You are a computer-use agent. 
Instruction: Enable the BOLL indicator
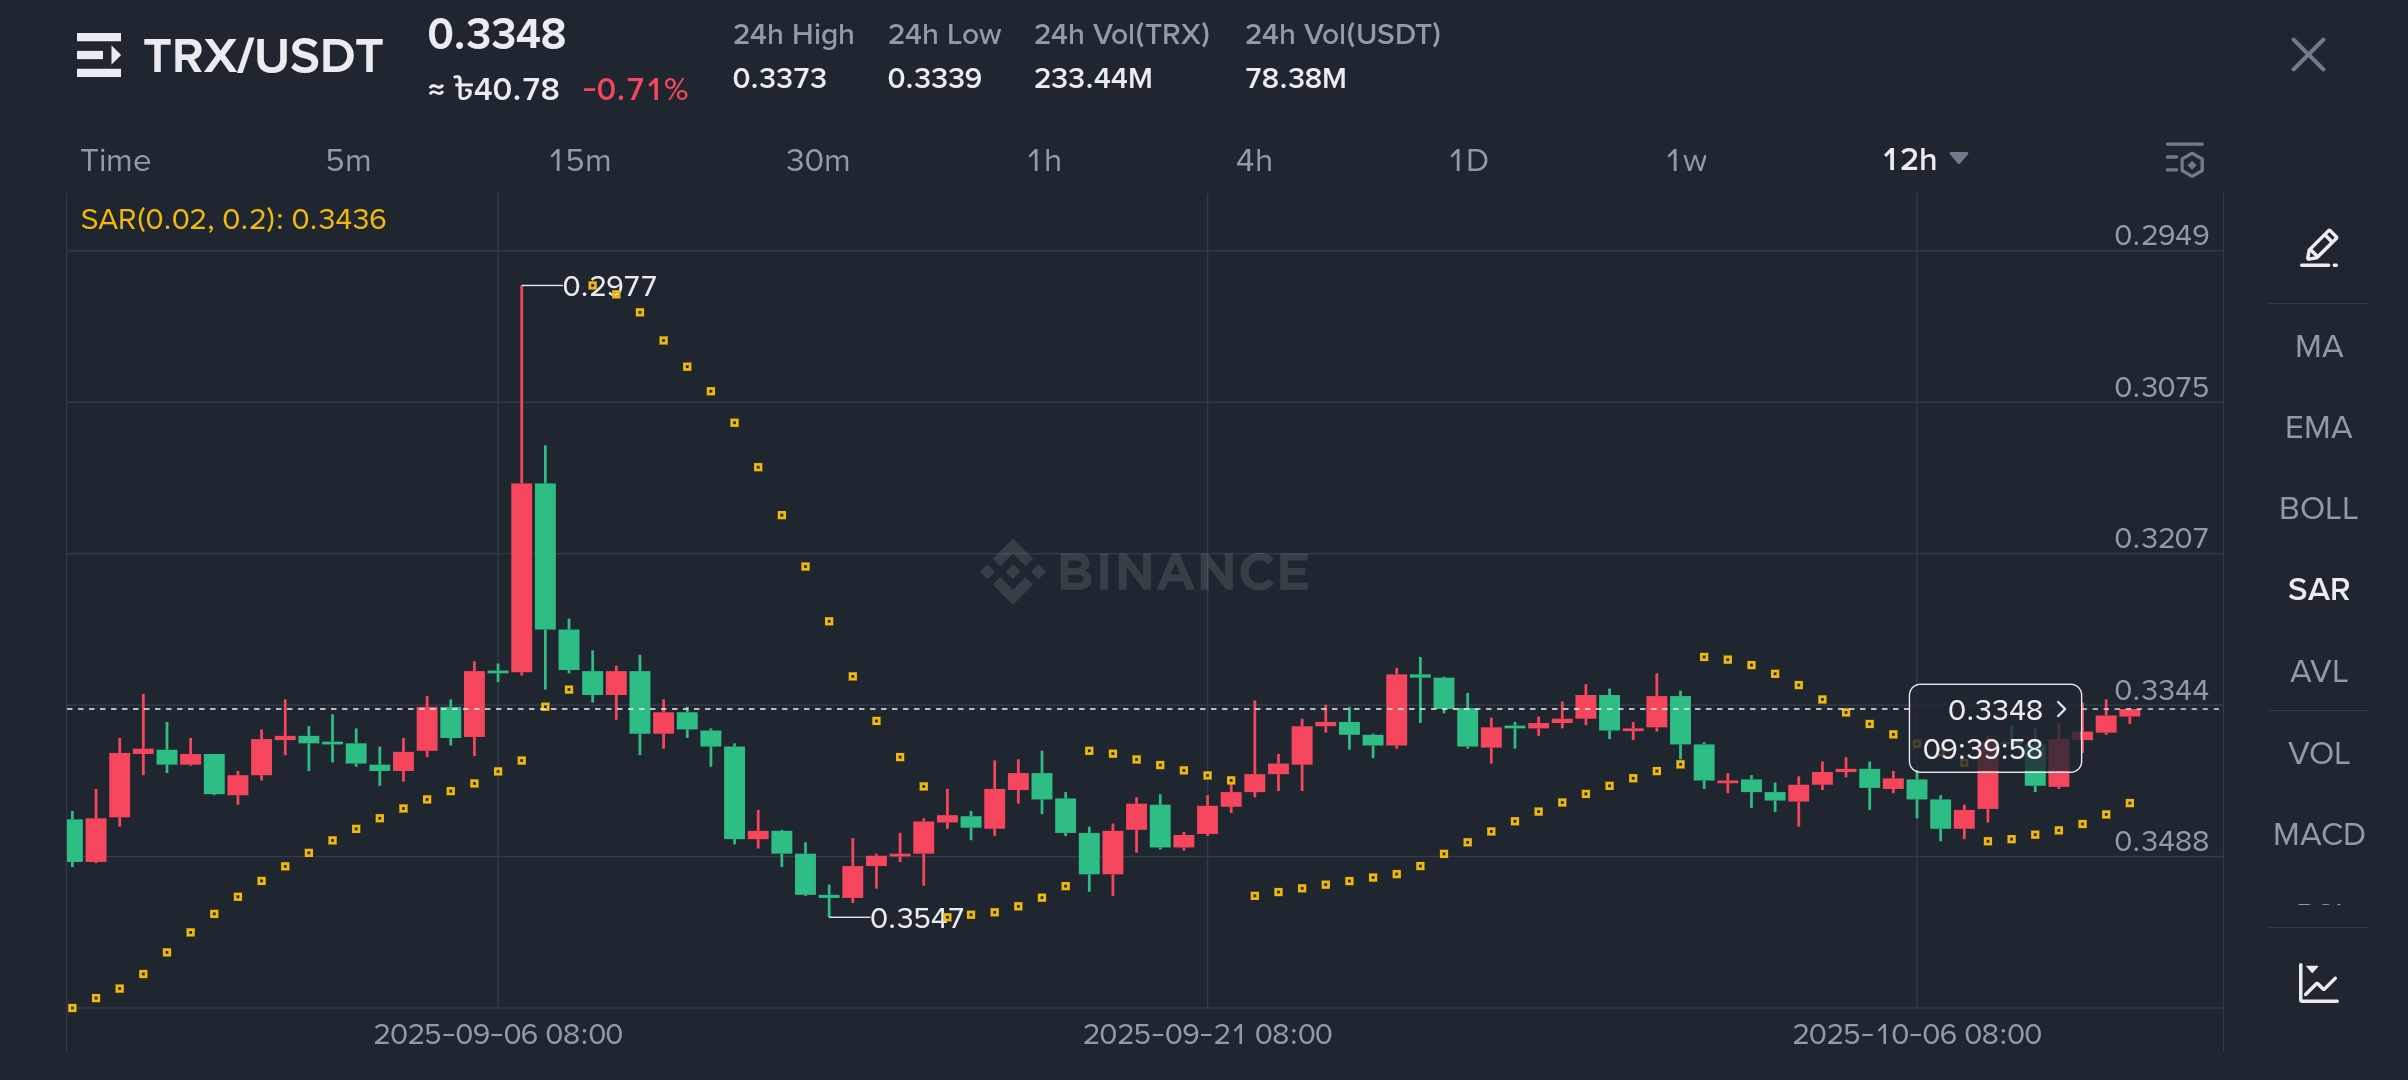(2318, 509)
